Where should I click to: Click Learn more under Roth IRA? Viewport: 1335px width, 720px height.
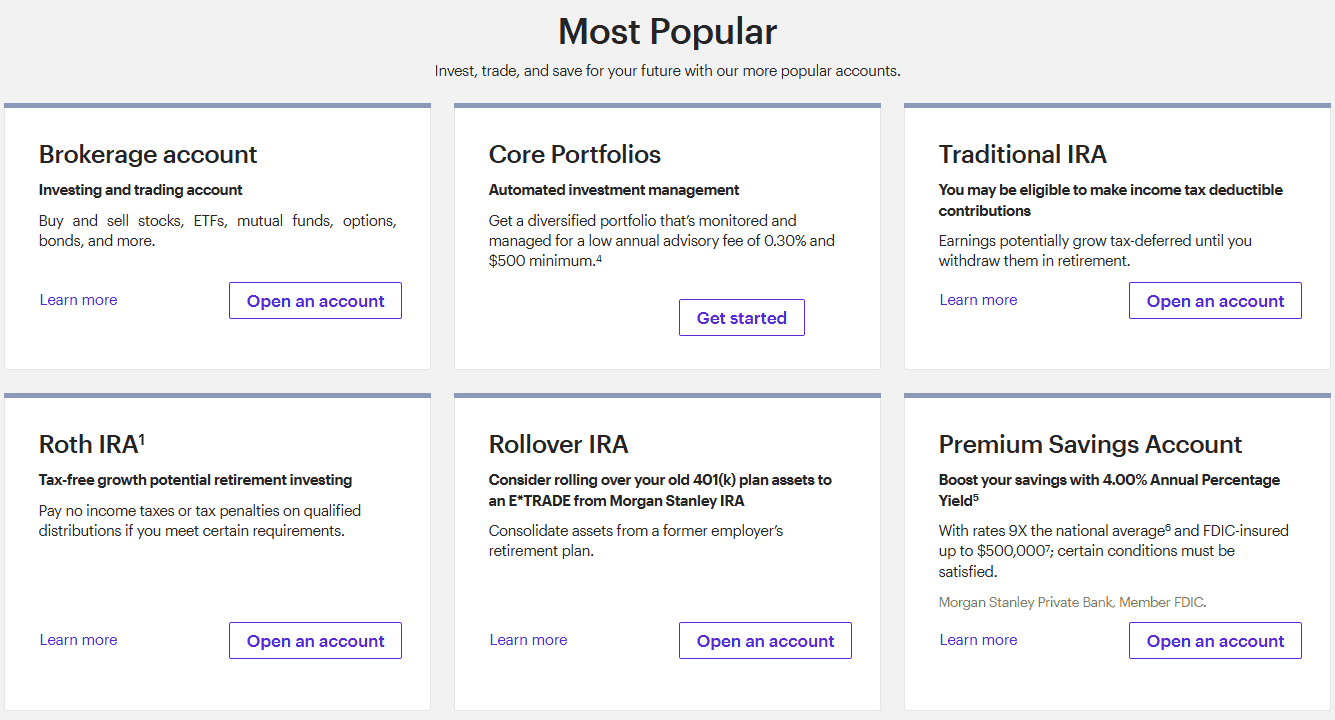pos(78,639)
